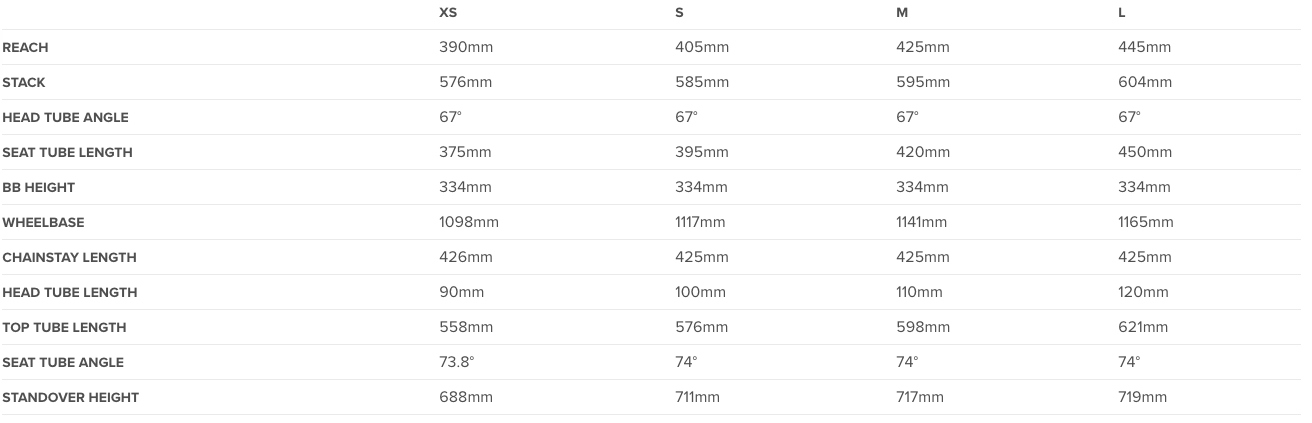Click the 1098mm wheelbase value
The image size is (1312, 423).
[x=469, y=222]
